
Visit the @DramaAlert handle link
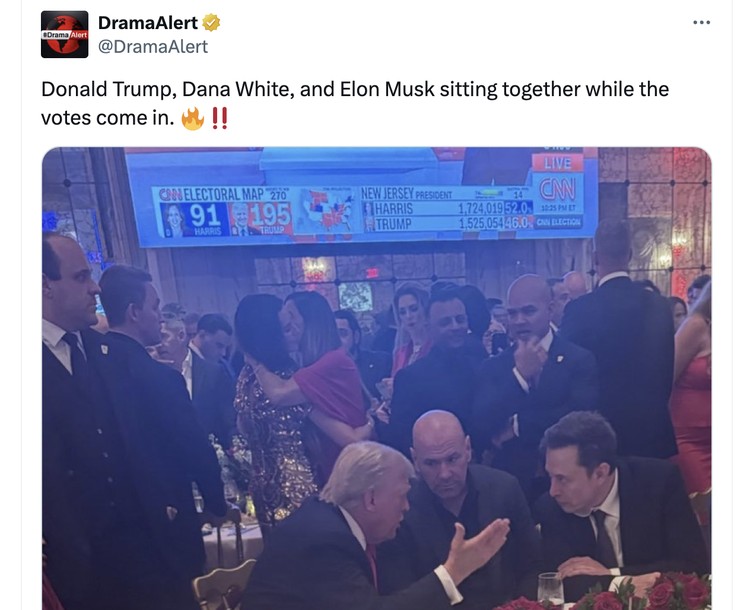(x=153, y=46)
